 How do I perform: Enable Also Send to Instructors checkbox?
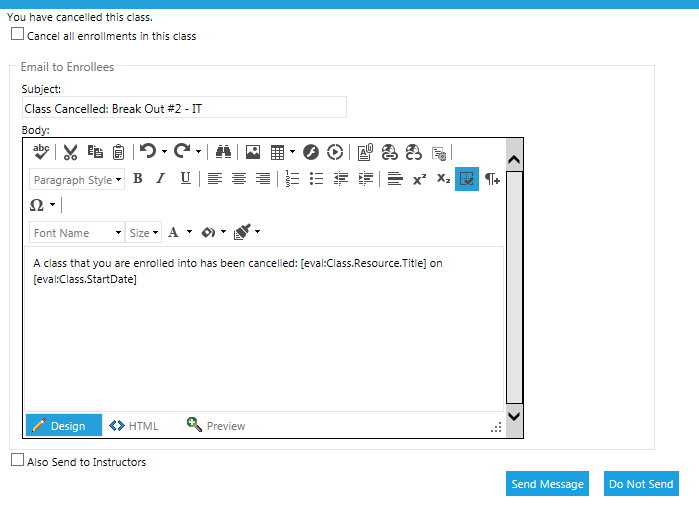click(18, 460)
